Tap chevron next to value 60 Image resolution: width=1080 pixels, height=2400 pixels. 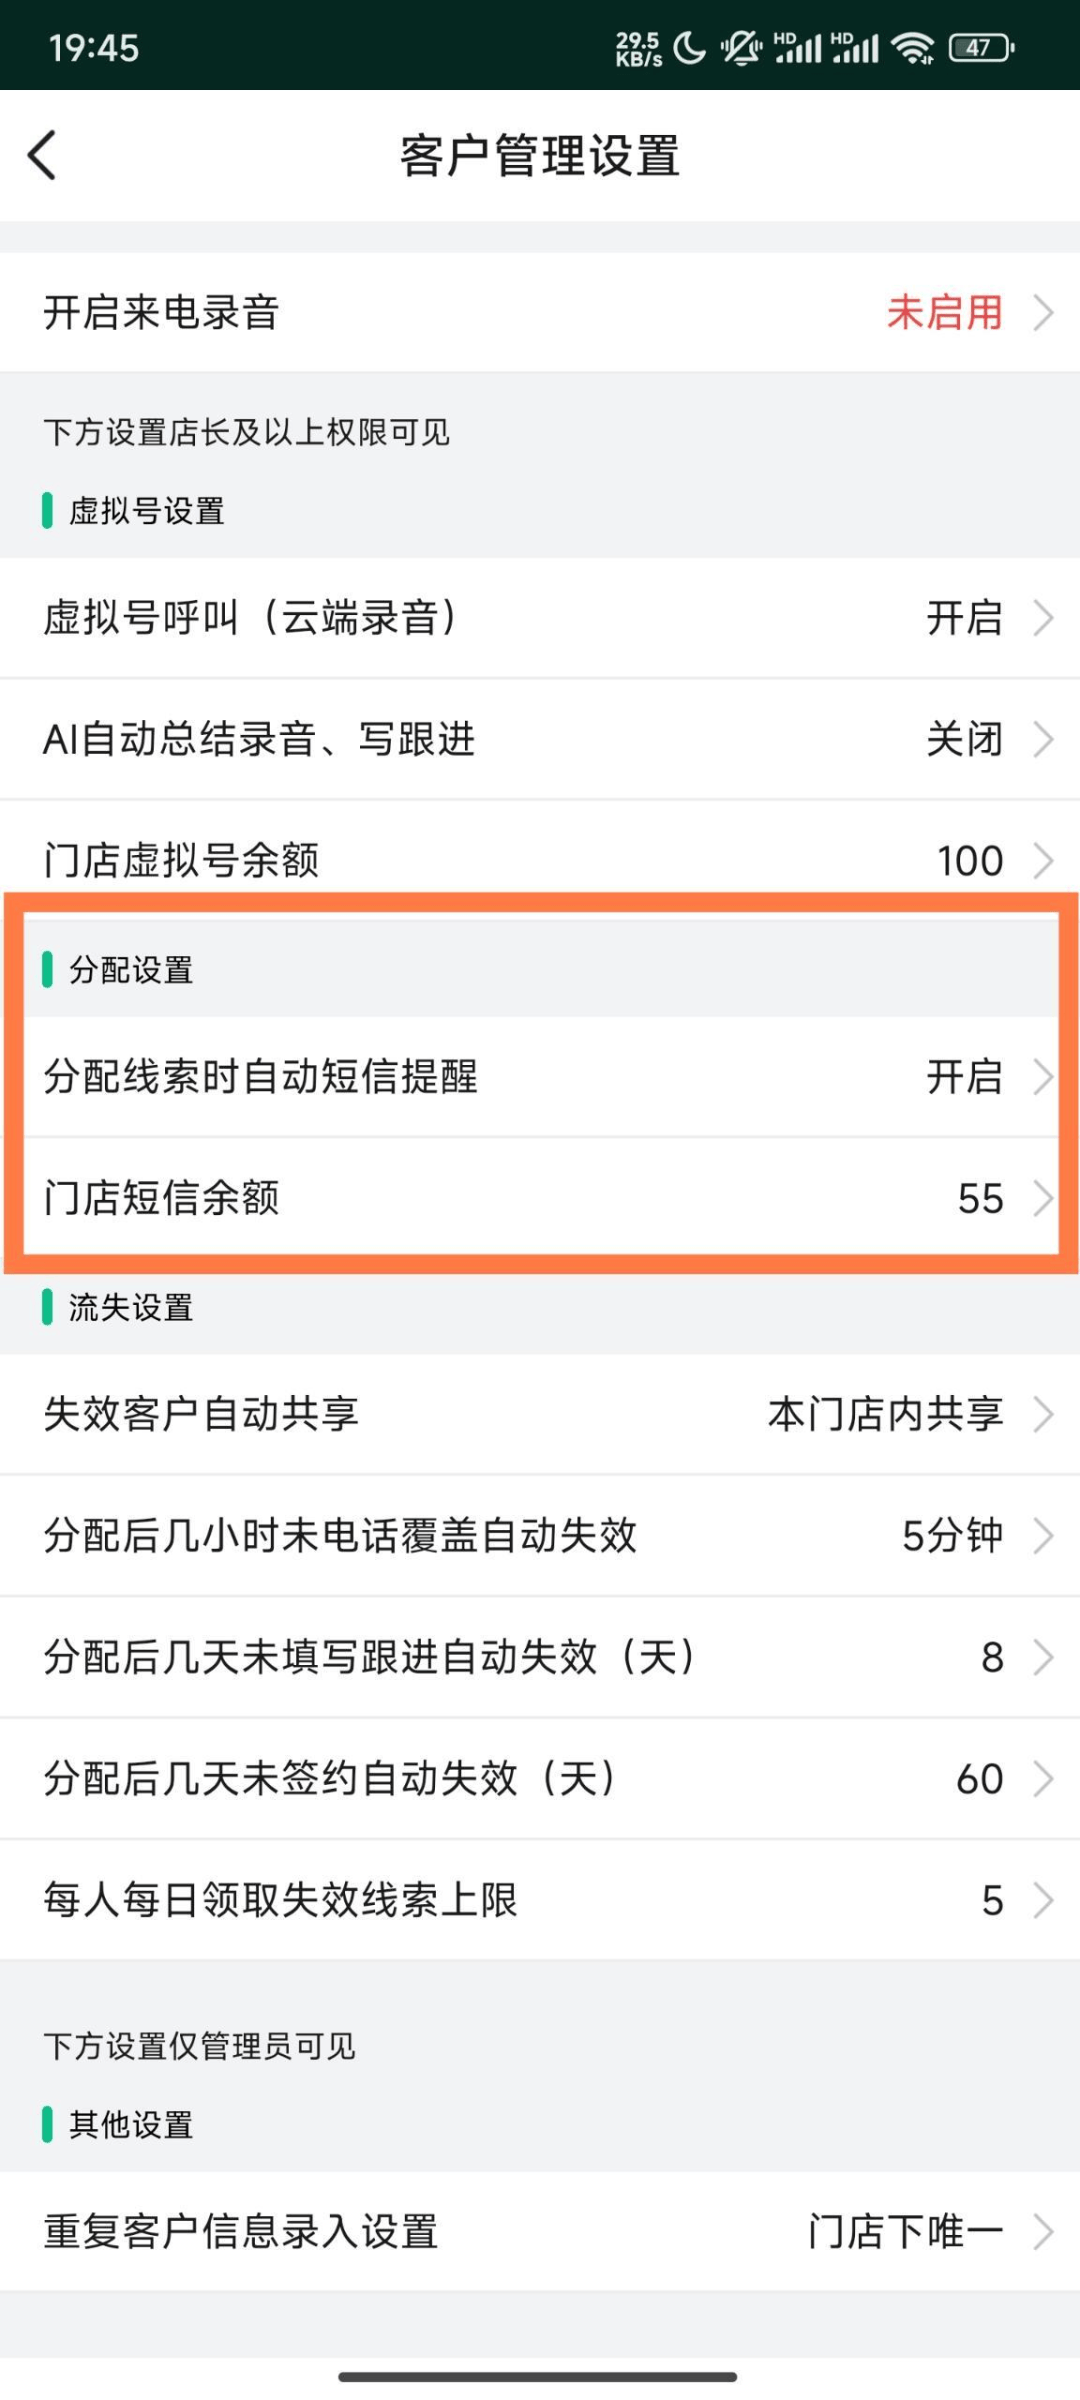(1043, 1779)
